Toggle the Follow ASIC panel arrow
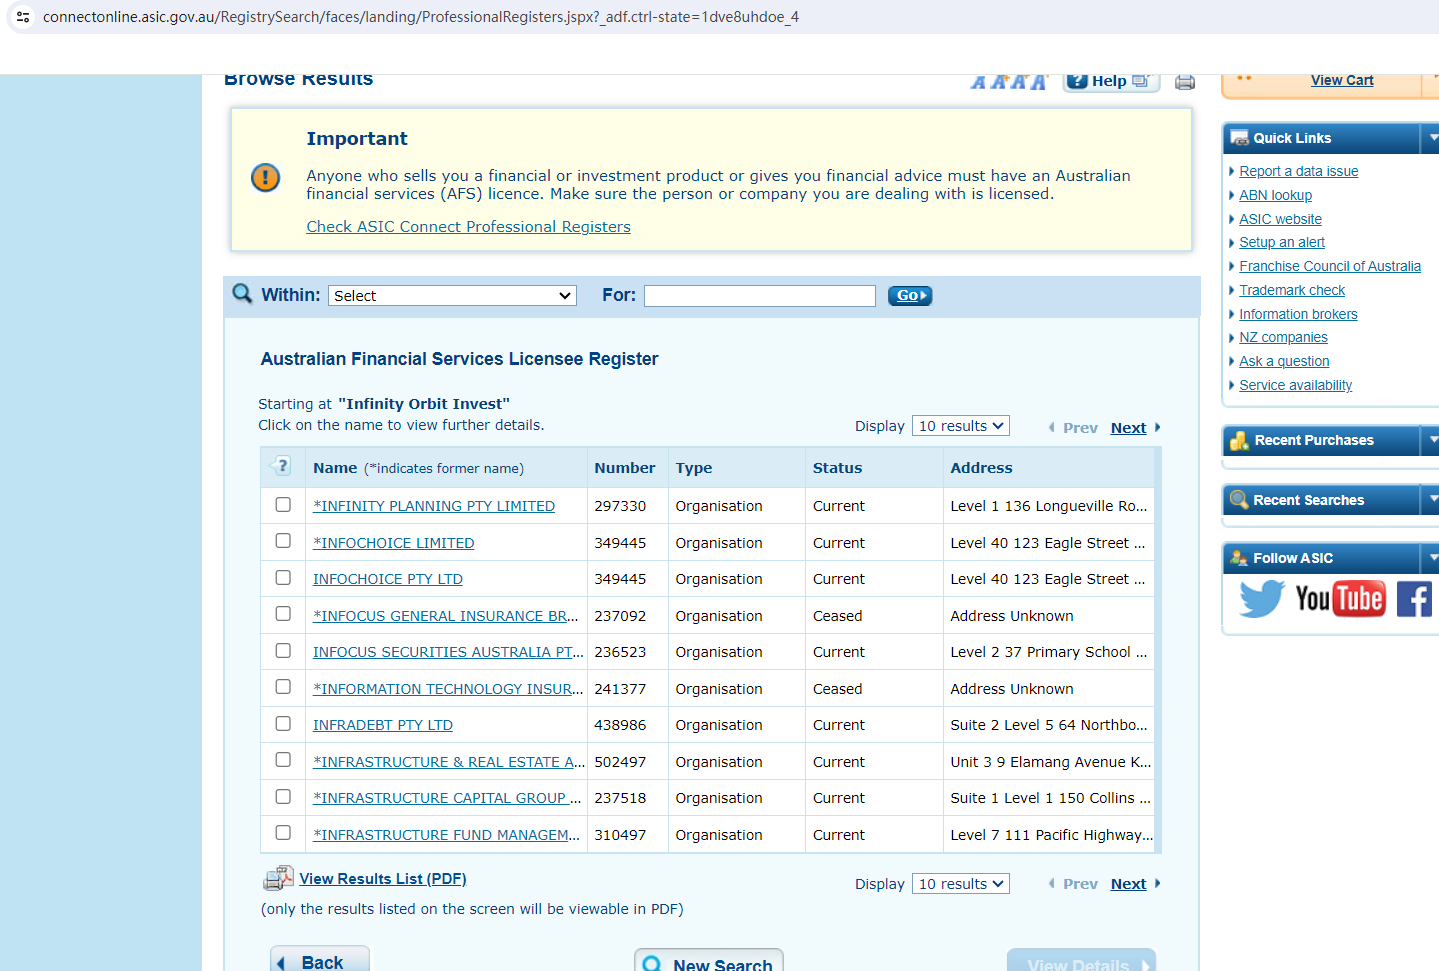The height and width of the screenshot is (971, 1439). 1432,558
